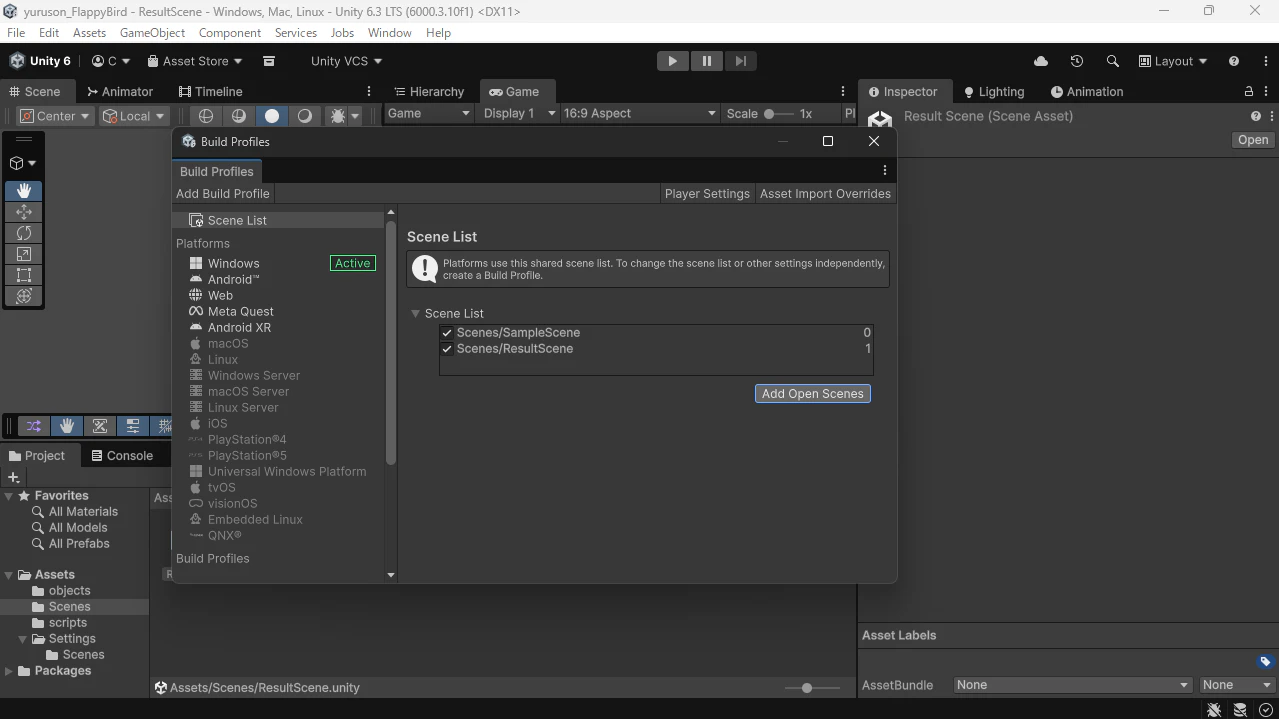Switch to the Lighting tab
The image size is (1279, 719).
[993, 91]
